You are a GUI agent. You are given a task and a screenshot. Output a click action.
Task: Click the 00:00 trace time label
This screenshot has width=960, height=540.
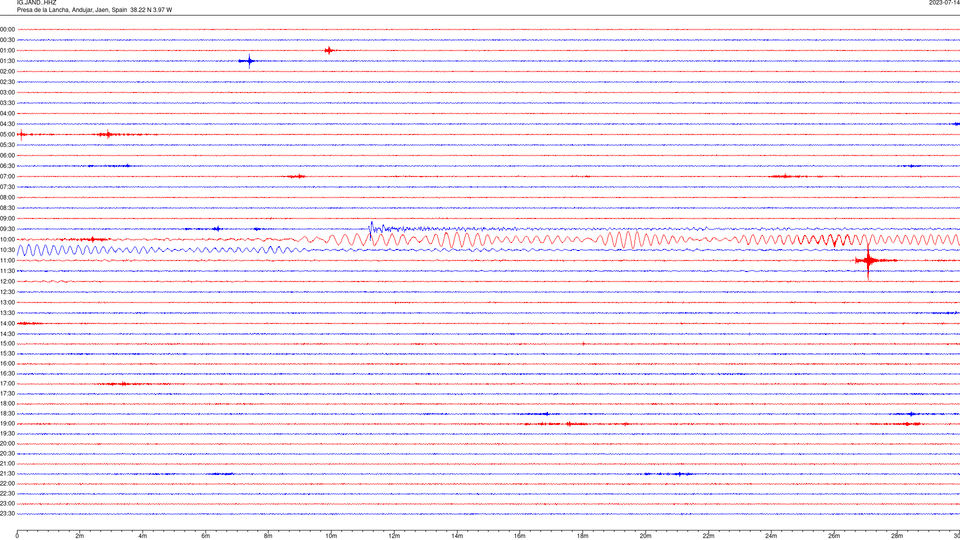coord(7,29)
